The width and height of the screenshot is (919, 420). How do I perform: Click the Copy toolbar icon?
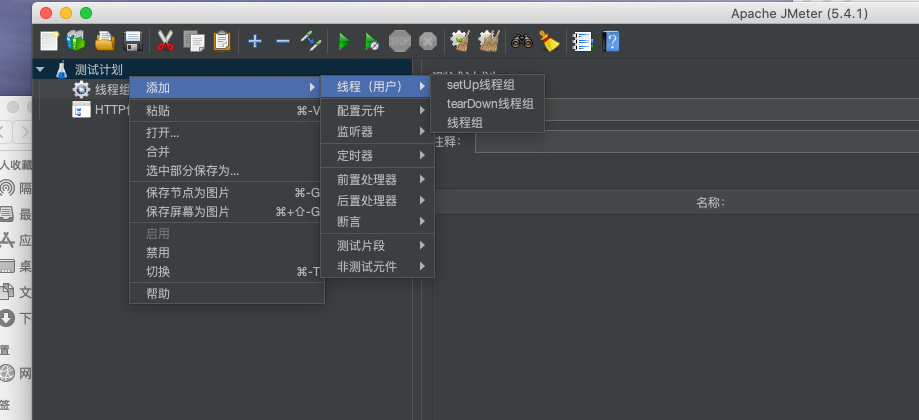tap(194, 41)
